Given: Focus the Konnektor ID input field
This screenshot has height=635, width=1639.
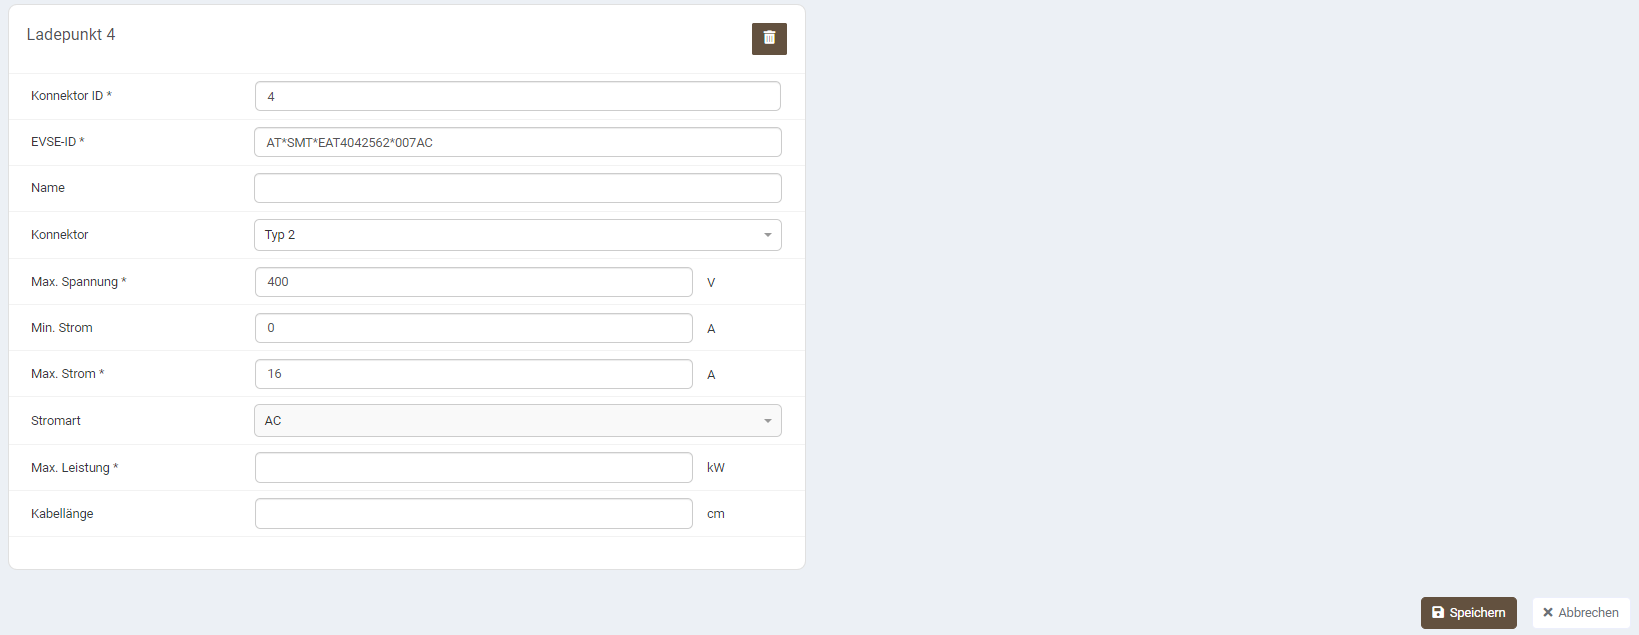Looking at the screenshot, I should [x=517, y=96].
